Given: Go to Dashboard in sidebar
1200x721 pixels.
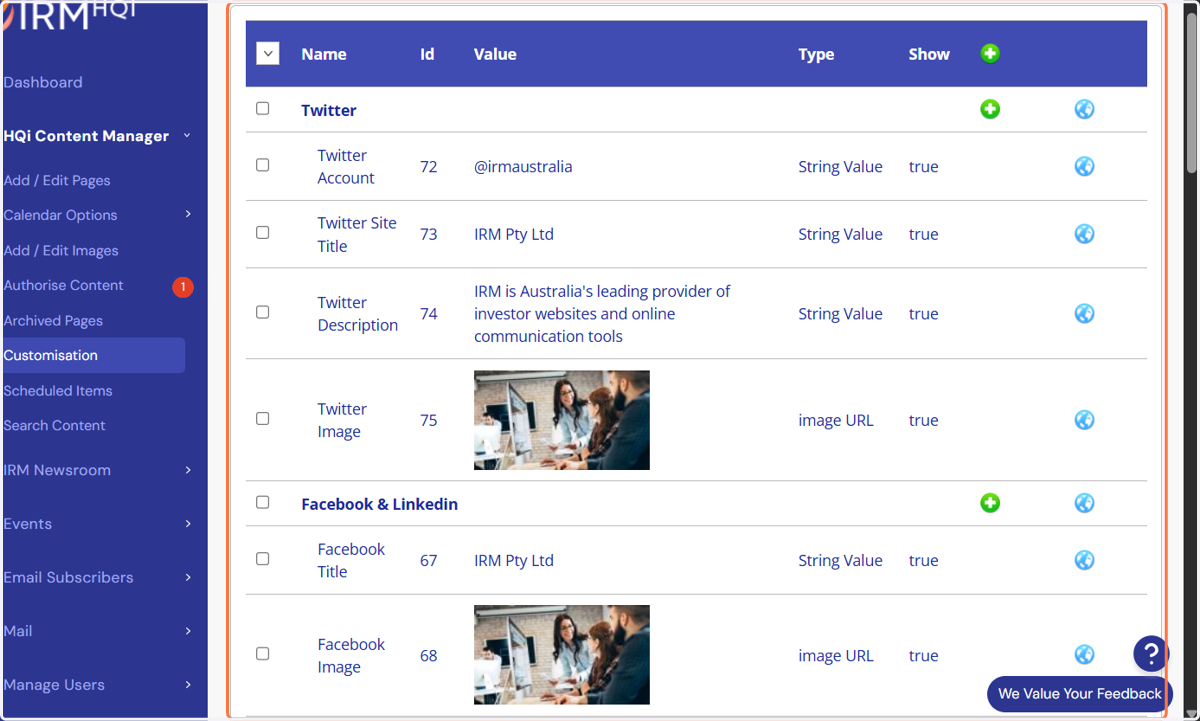Looking at the screenshot, I should [x=43, y=83].
